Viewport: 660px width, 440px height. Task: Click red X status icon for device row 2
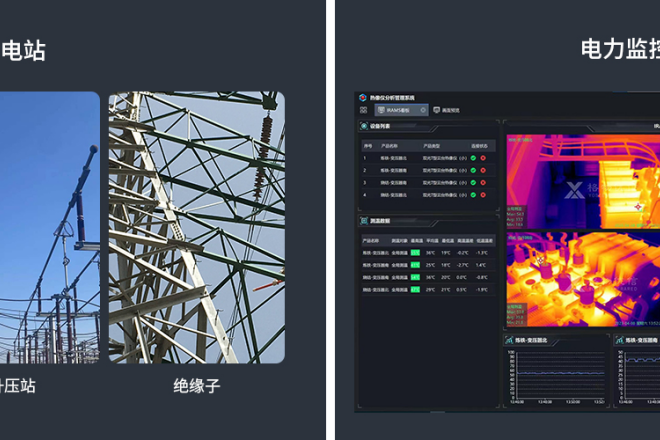point(483,170)
